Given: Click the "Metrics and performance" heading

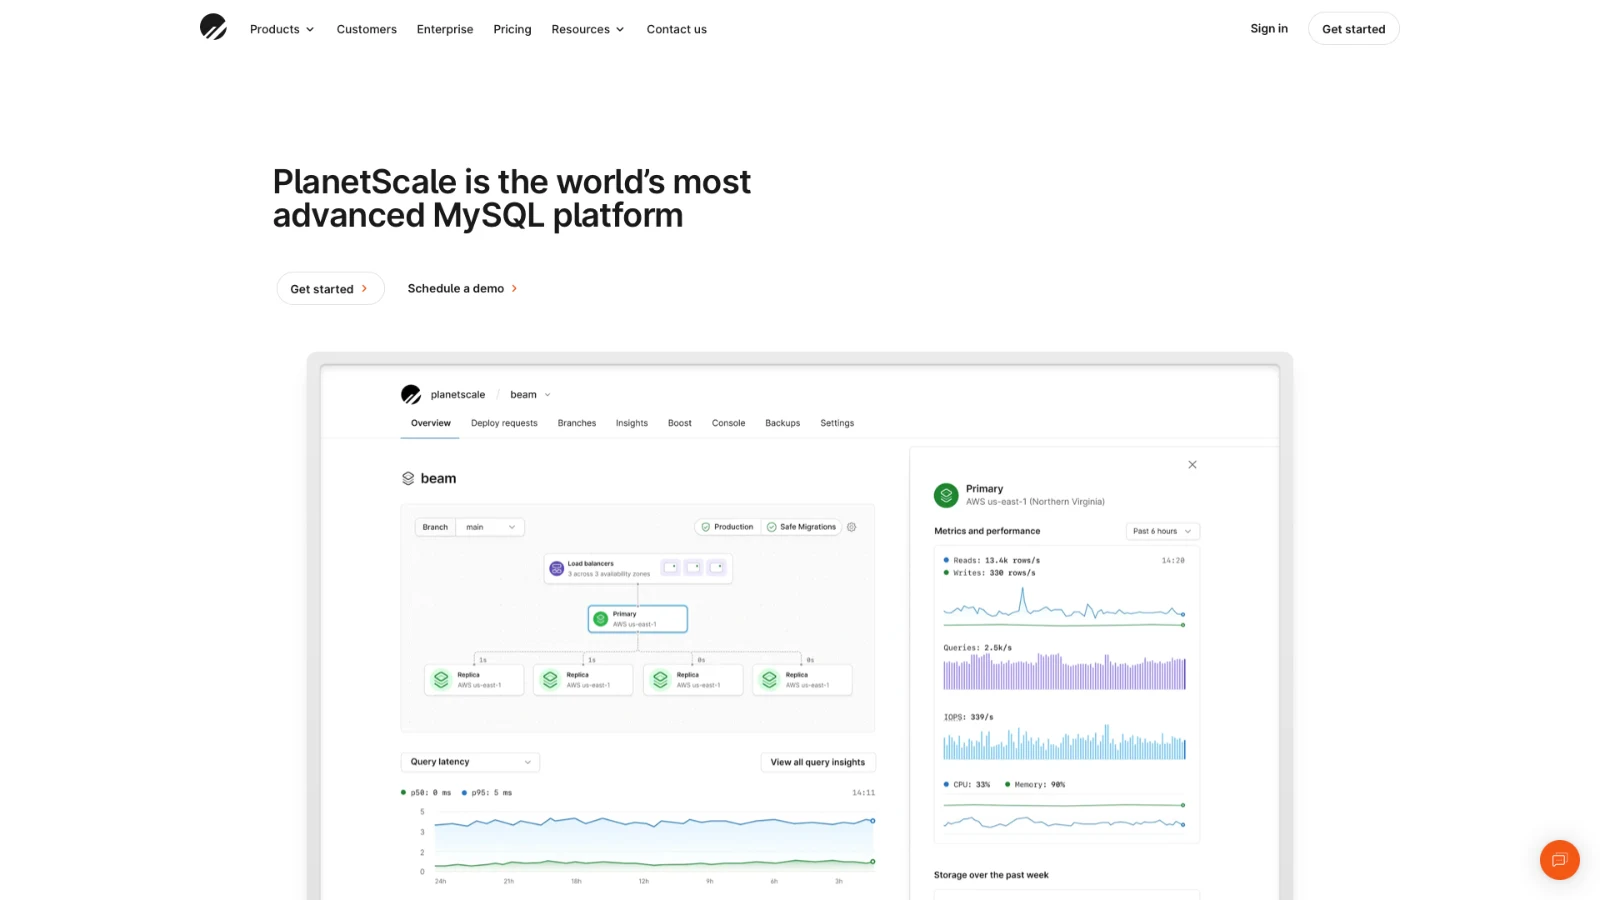Looking at the screenshot, I should click(987, 531).
